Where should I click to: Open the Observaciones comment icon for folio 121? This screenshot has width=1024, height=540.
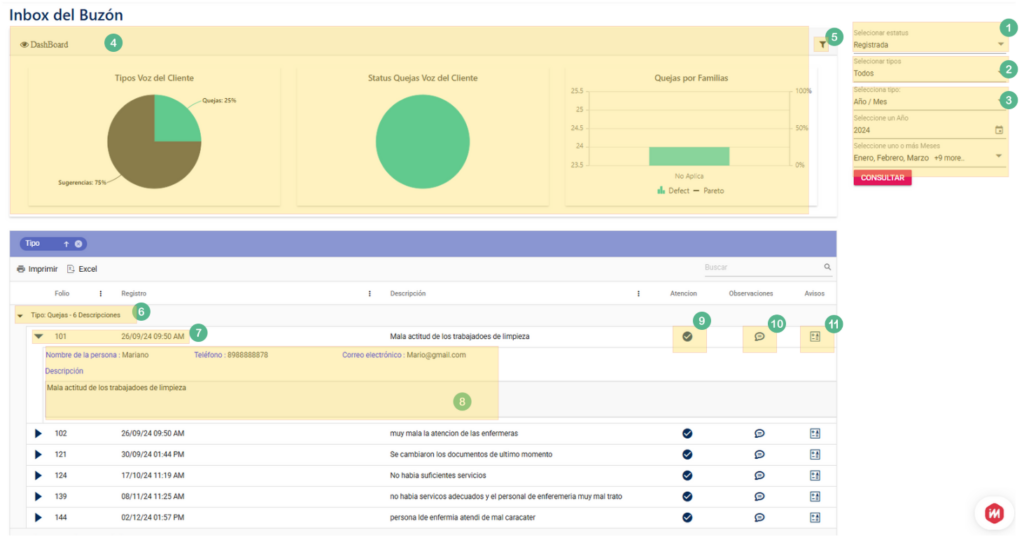760,454
